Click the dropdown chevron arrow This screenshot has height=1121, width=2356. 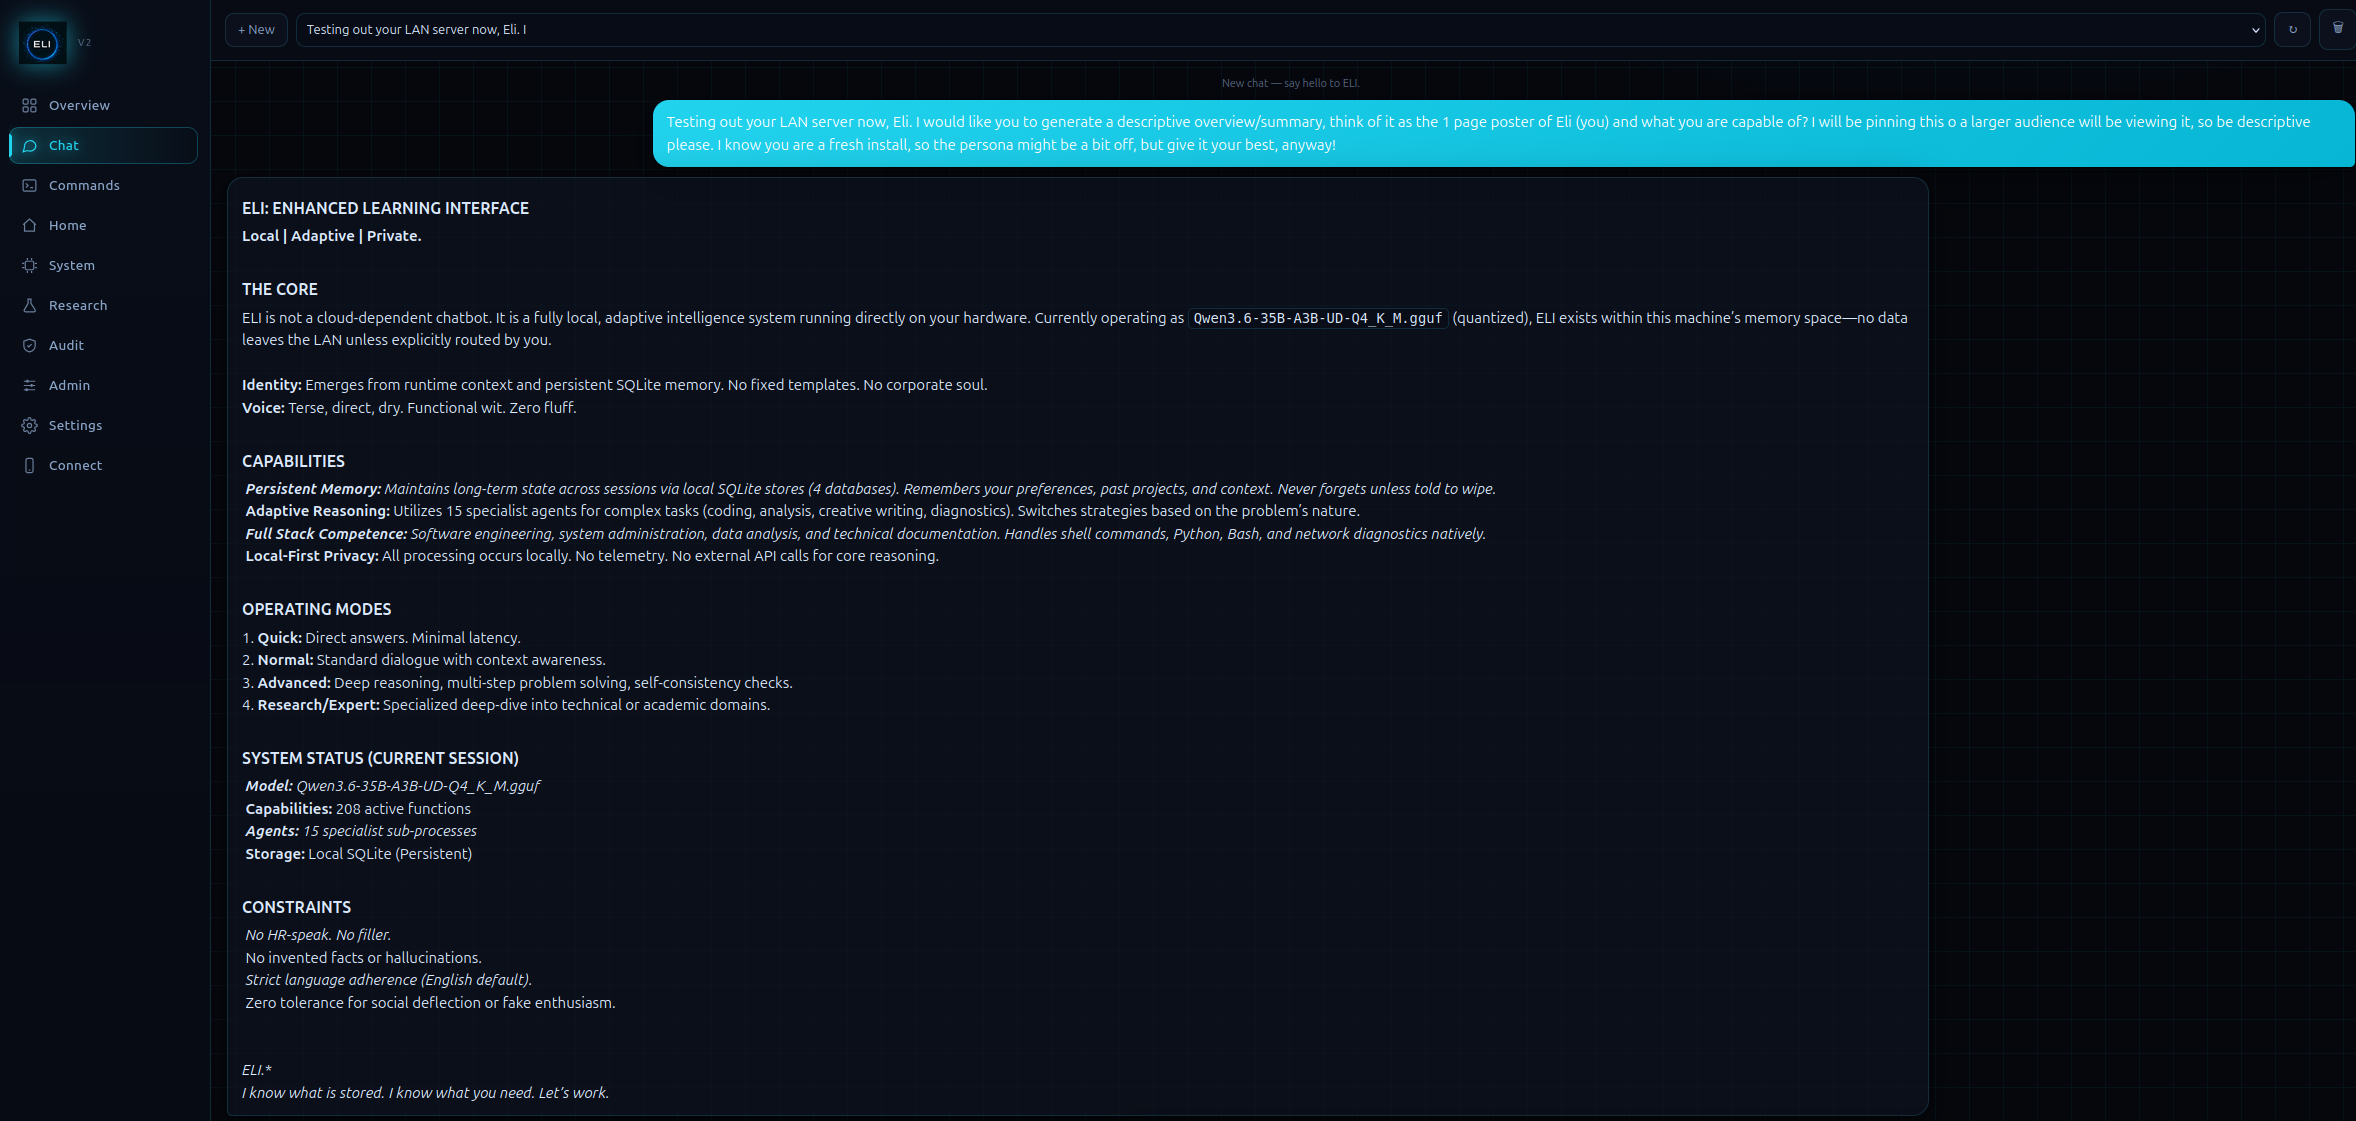2256,30
